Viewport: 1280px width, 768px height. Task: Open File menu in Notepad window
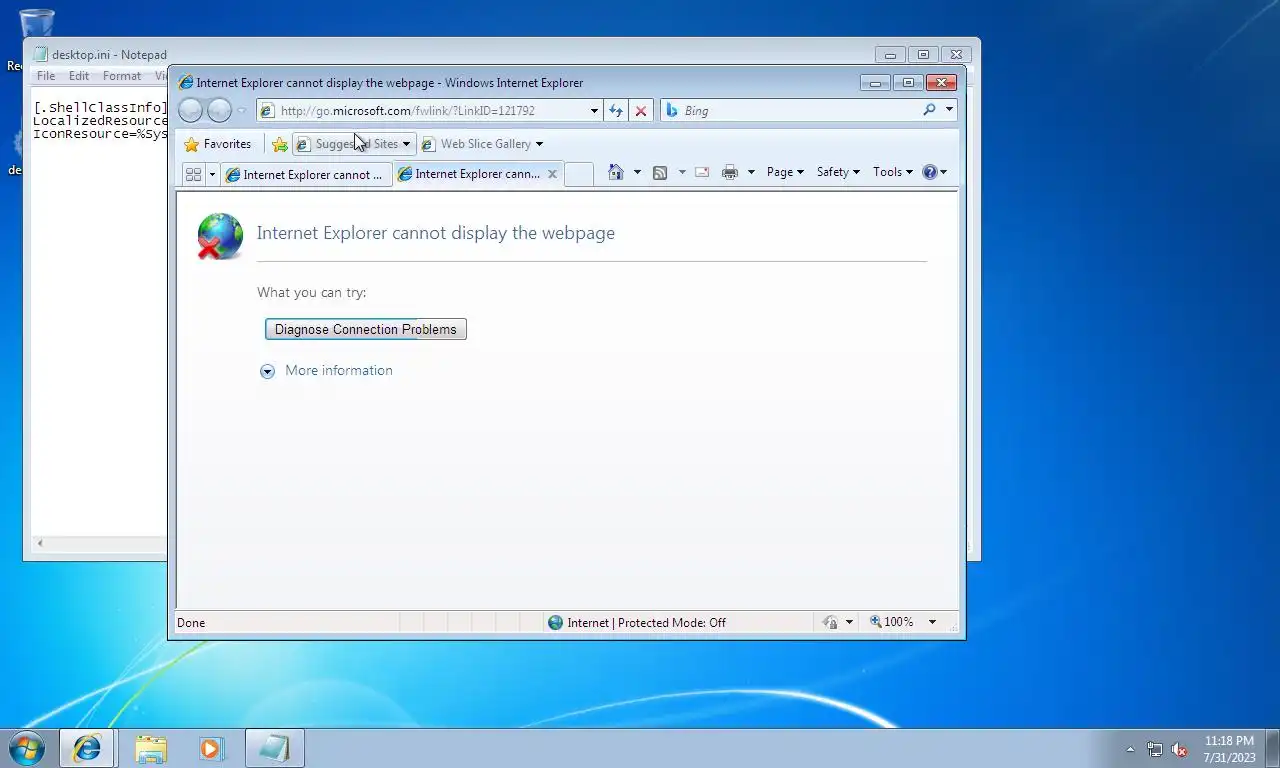coord(46,76)
